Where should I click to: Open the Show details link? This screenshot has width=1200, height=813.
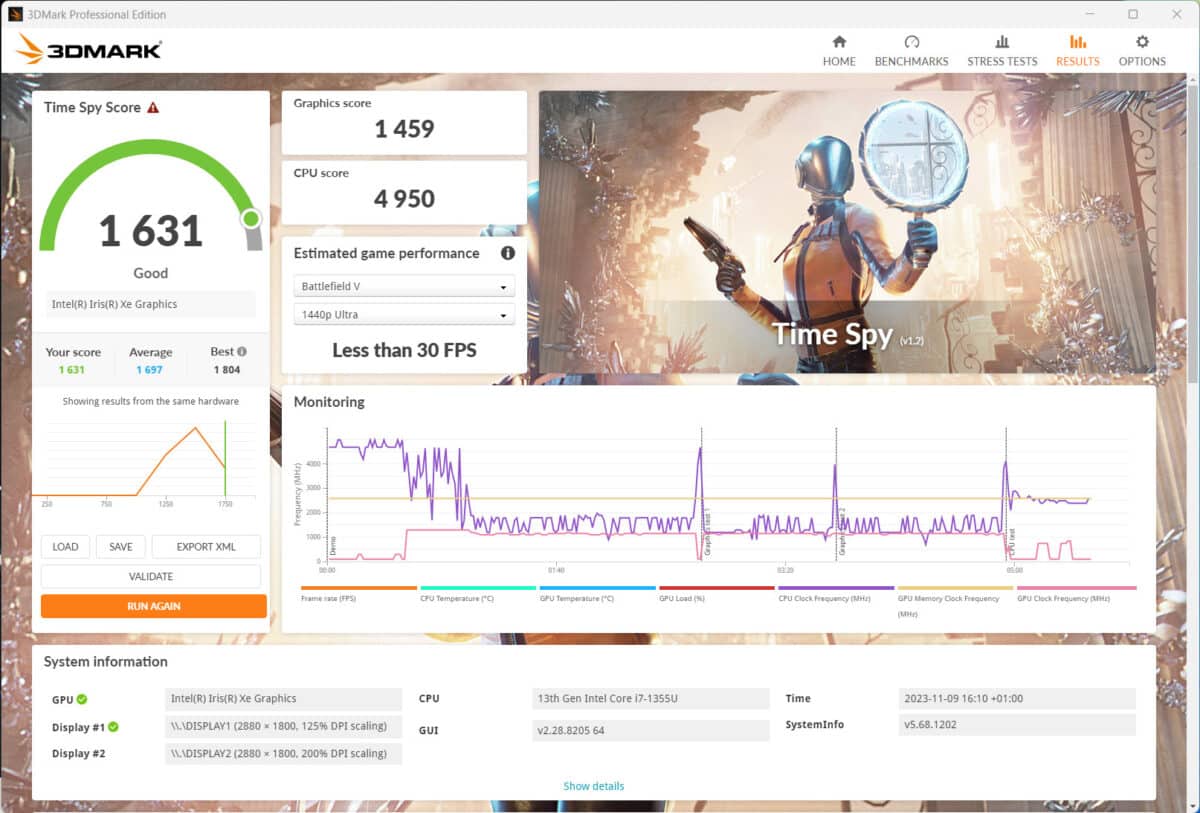click(594, 786)
